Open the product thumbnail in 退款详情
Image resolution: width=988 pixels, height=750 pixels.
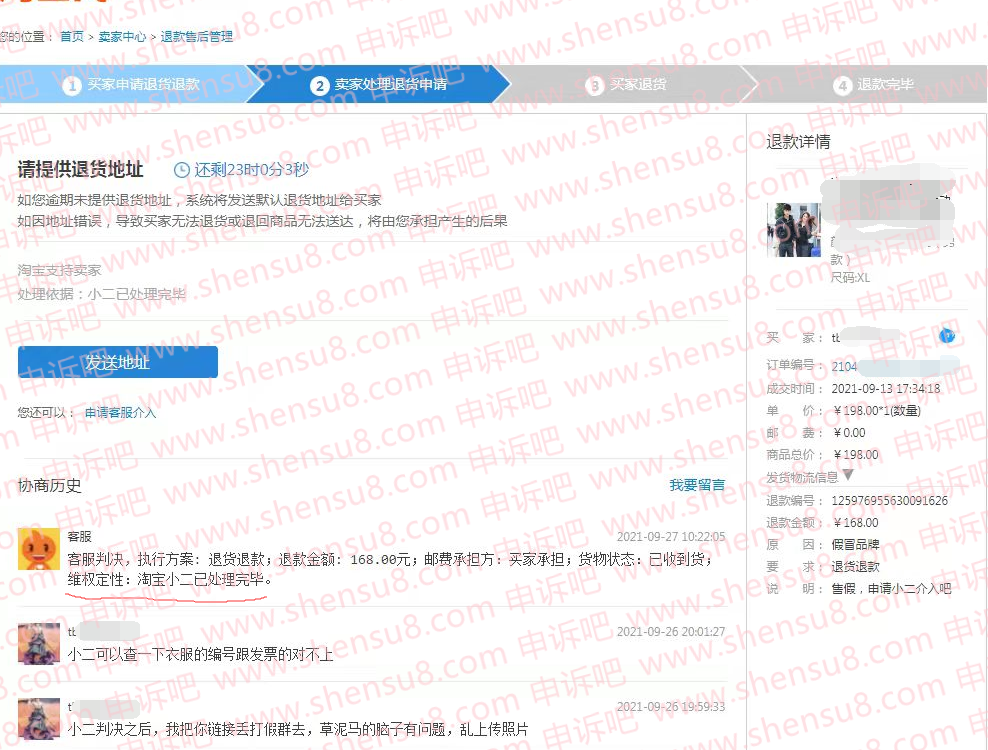coord(793,230)
